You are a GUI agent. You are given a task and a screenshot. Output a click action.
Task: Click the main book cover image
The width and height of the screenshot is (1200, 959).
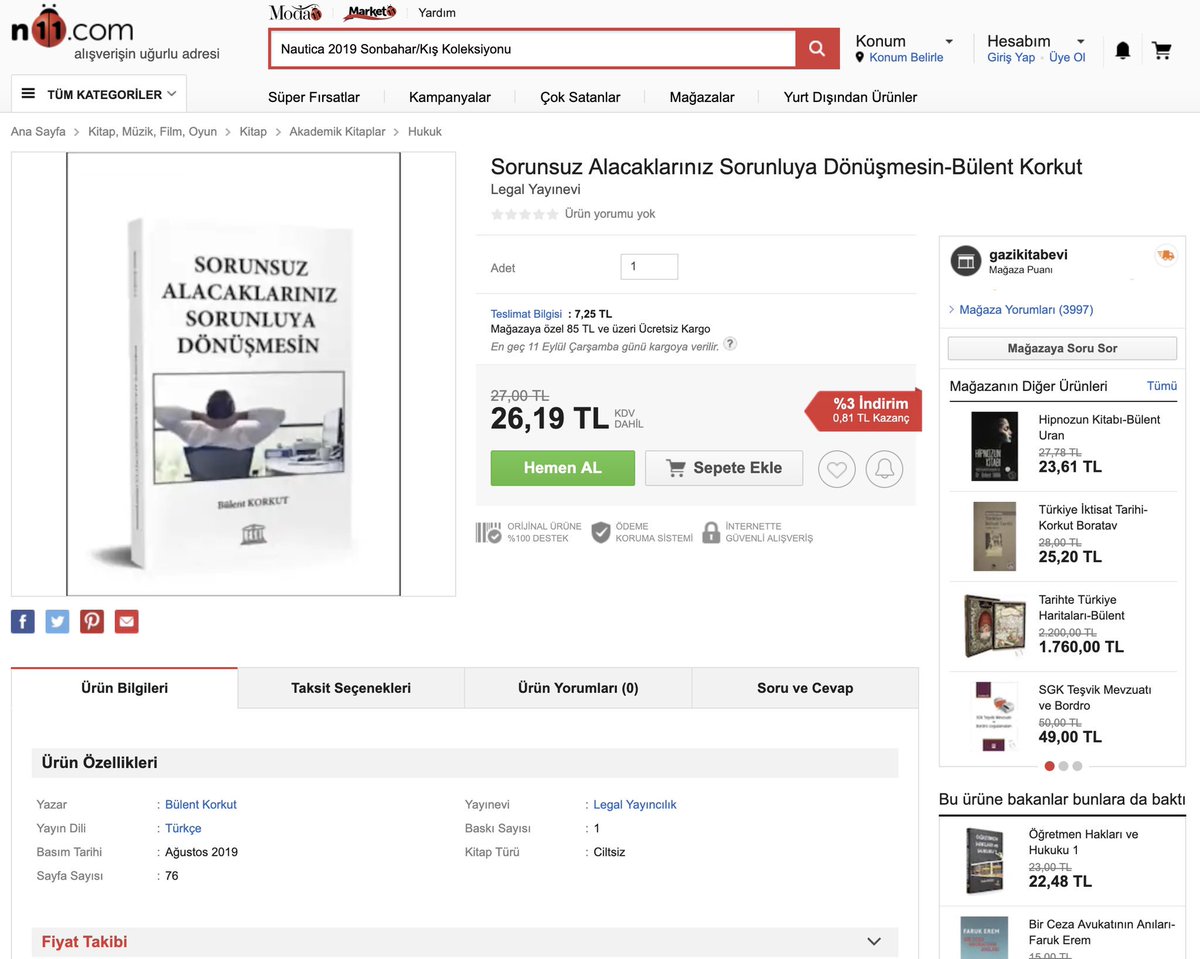(233, 374)
